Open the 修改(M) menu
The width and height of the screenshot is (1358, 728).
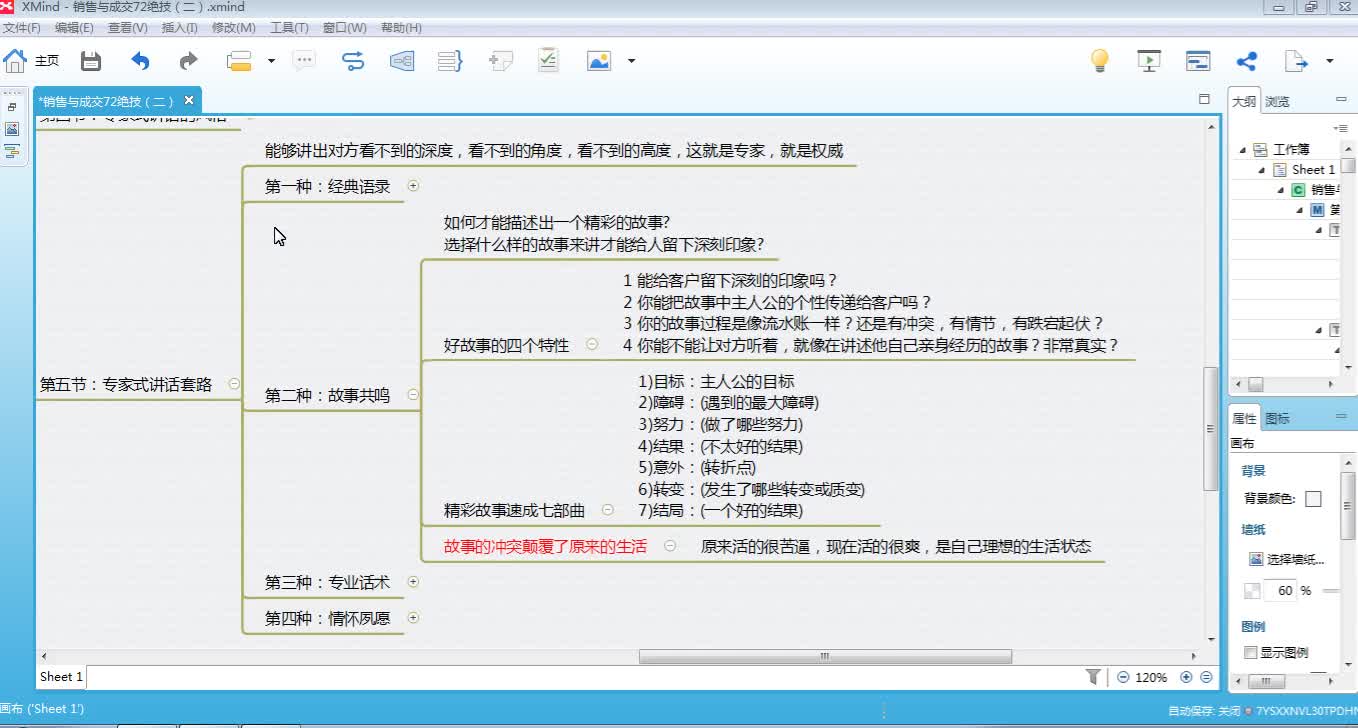(233, 28)
